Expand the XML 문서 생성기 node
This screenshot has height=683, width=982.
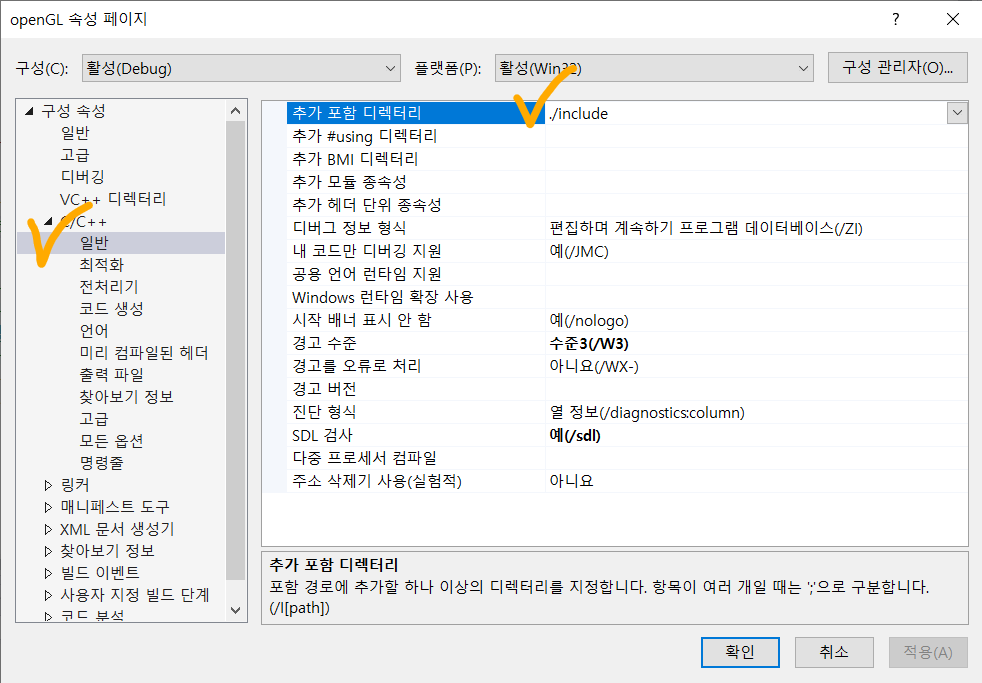[x=48, y=529]
